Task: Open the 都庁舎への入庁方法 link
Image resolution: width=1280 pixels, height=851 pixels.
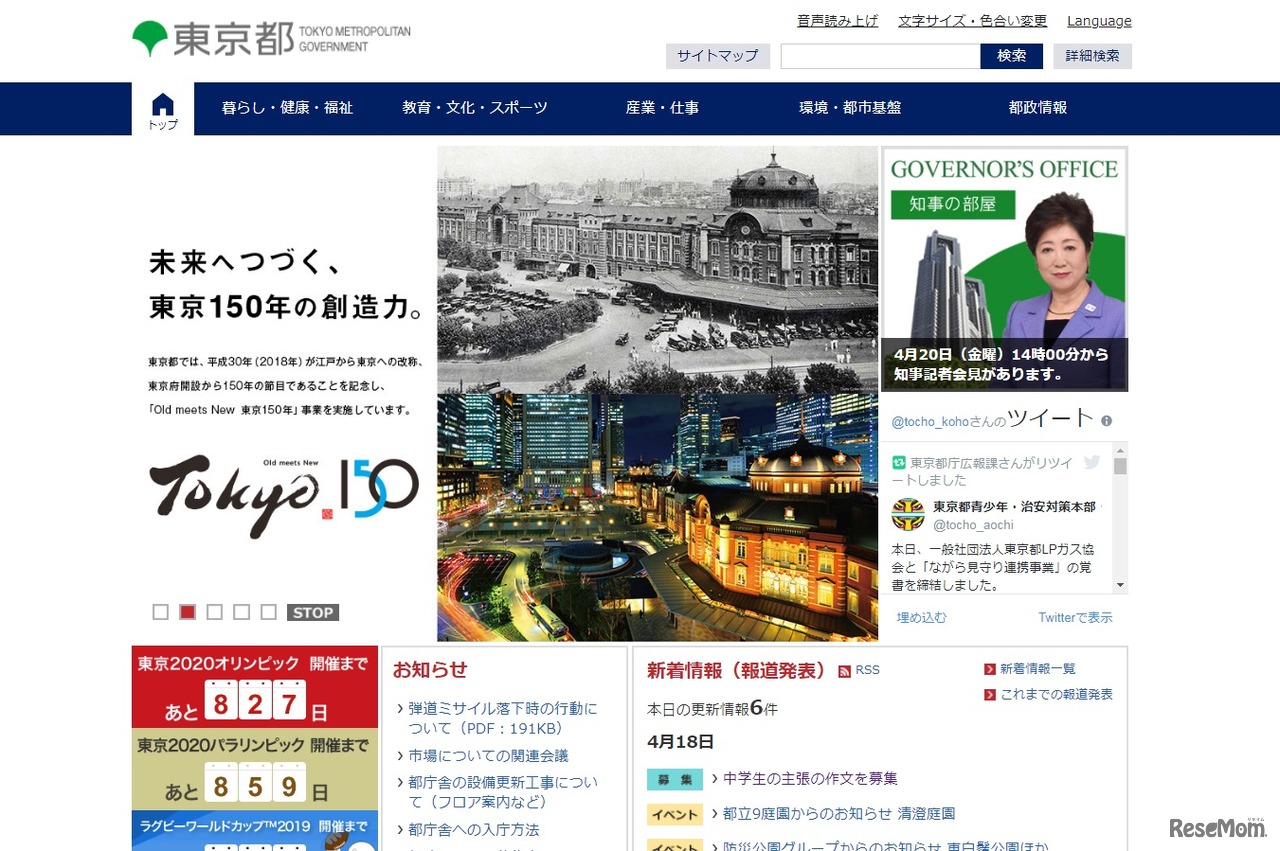Action: pyautogui.click(x=473, y=830)
